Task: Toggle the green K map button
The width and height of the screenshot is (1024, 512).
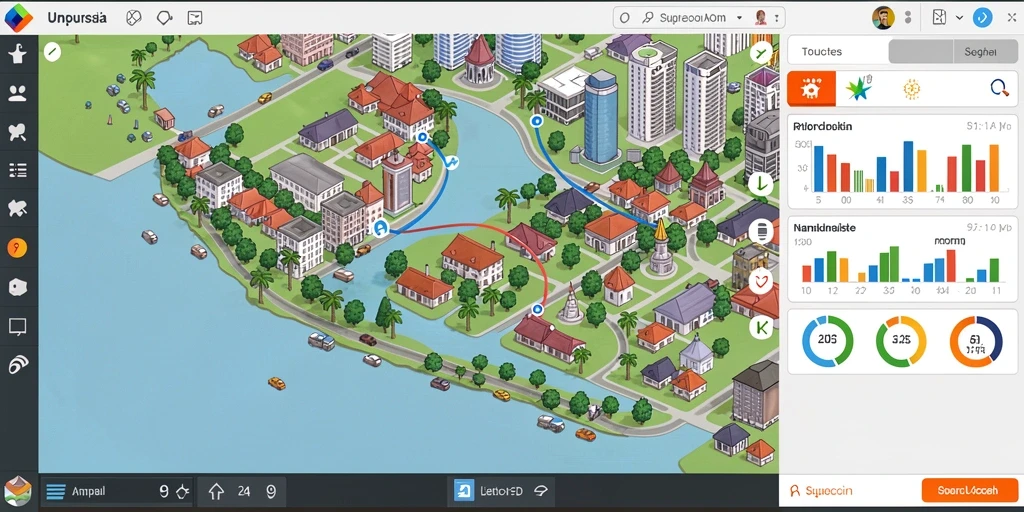Action: (x=761, y=328)
